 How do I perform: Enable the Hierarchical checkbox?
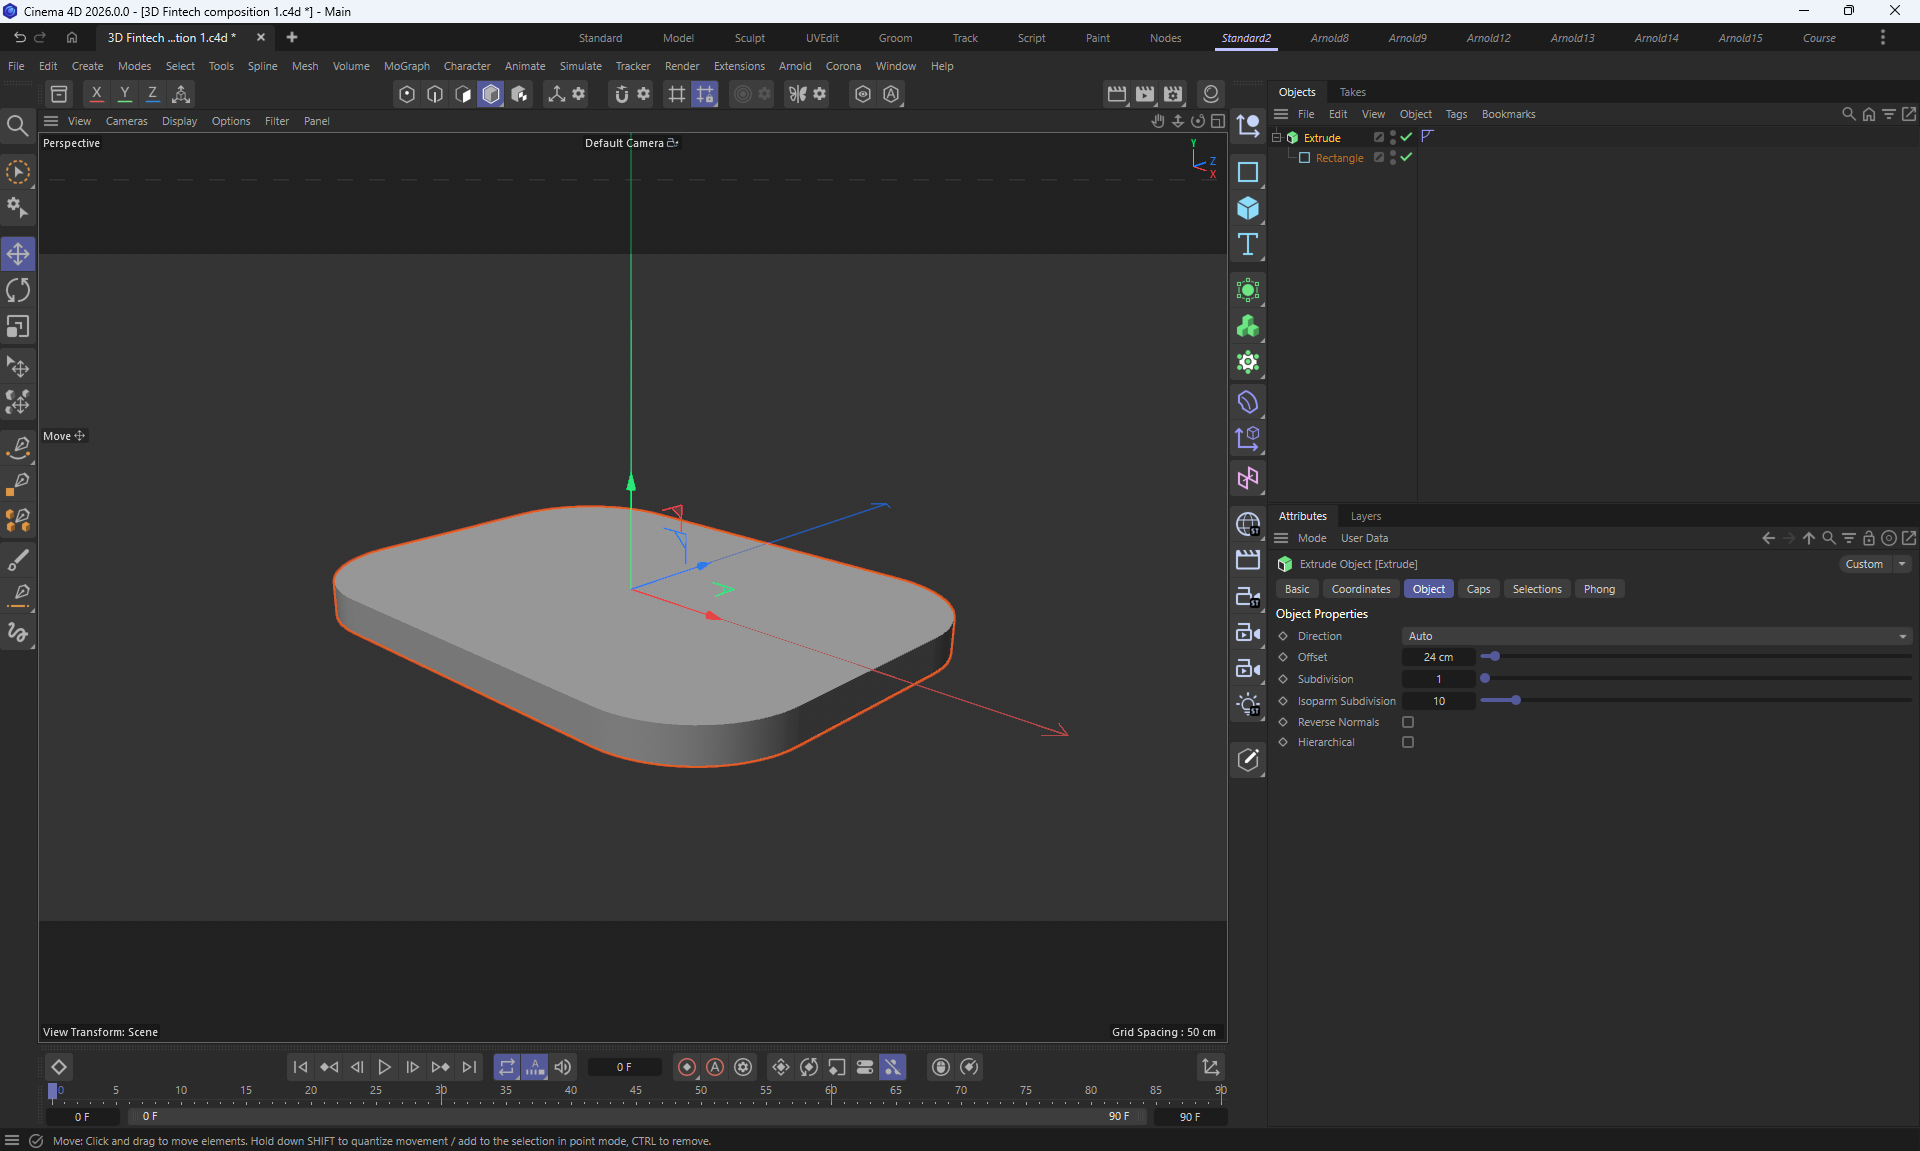click(1408, 742)
